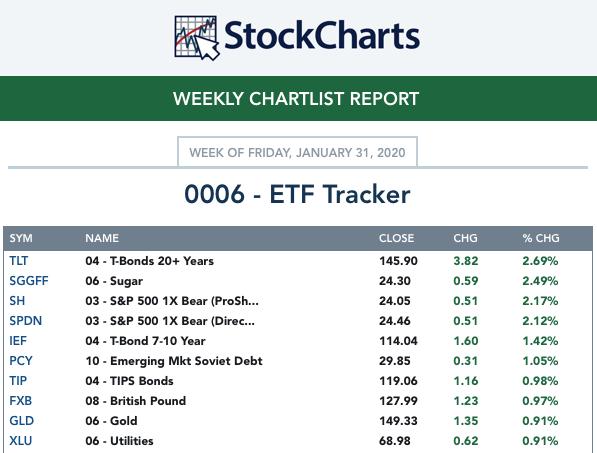The height and width of the screenshot is (453, 597).
Task: Click the IEF symbol link
Action: coord(18,341)
